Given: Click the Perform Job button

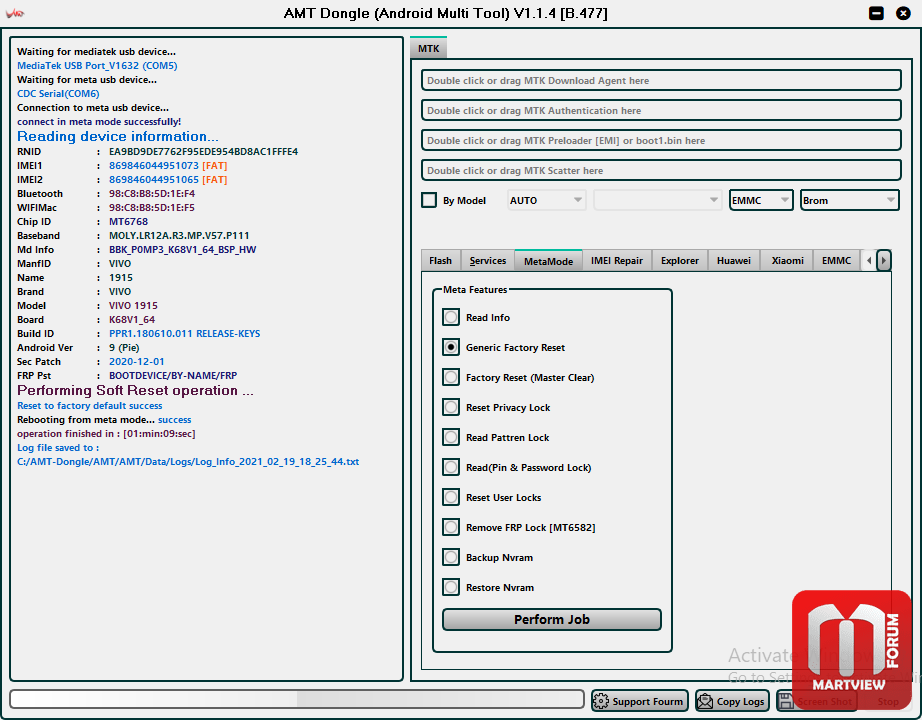Looking at the screenshot, I should [x=552, y=619].
